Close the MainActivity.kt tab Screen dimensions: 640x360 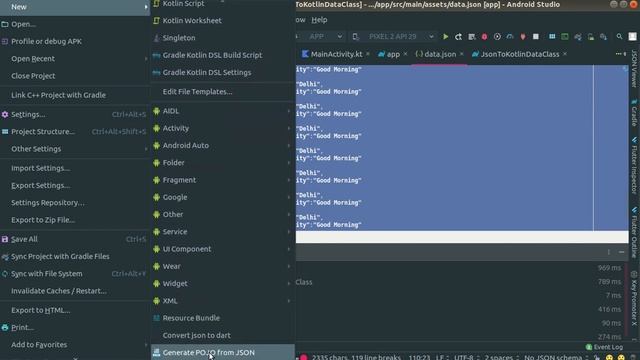pos(368,54)
